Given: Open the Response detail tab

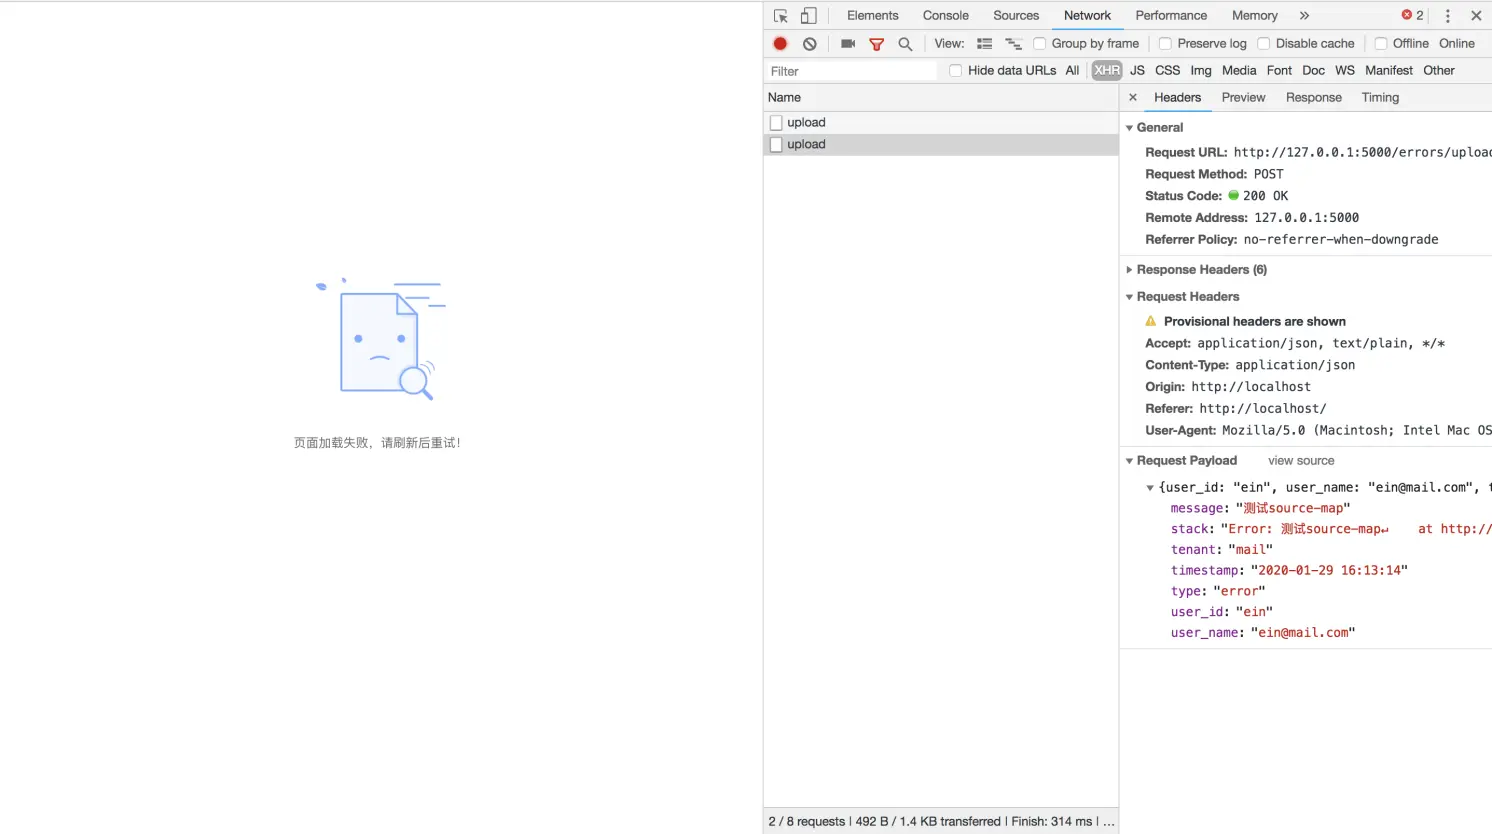Looking at the screenshot, I should (1314, 98).
